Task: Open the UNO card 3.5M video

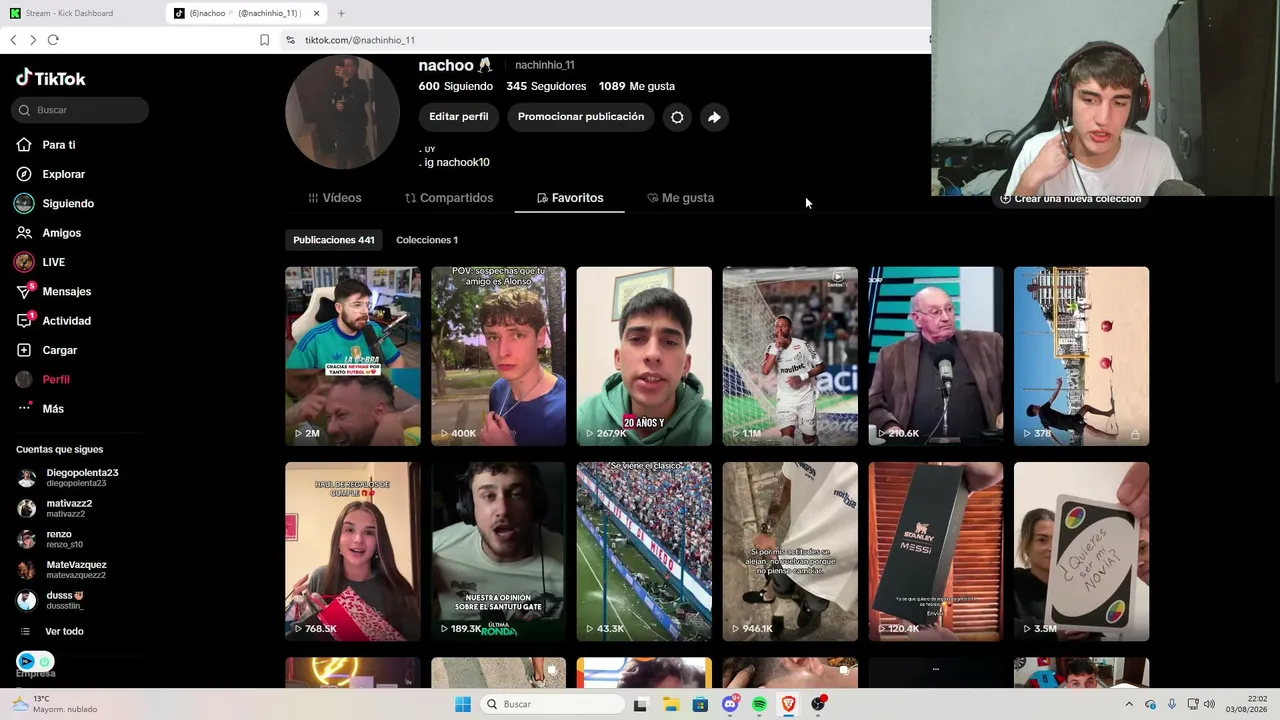Action: coord(1082,551)
